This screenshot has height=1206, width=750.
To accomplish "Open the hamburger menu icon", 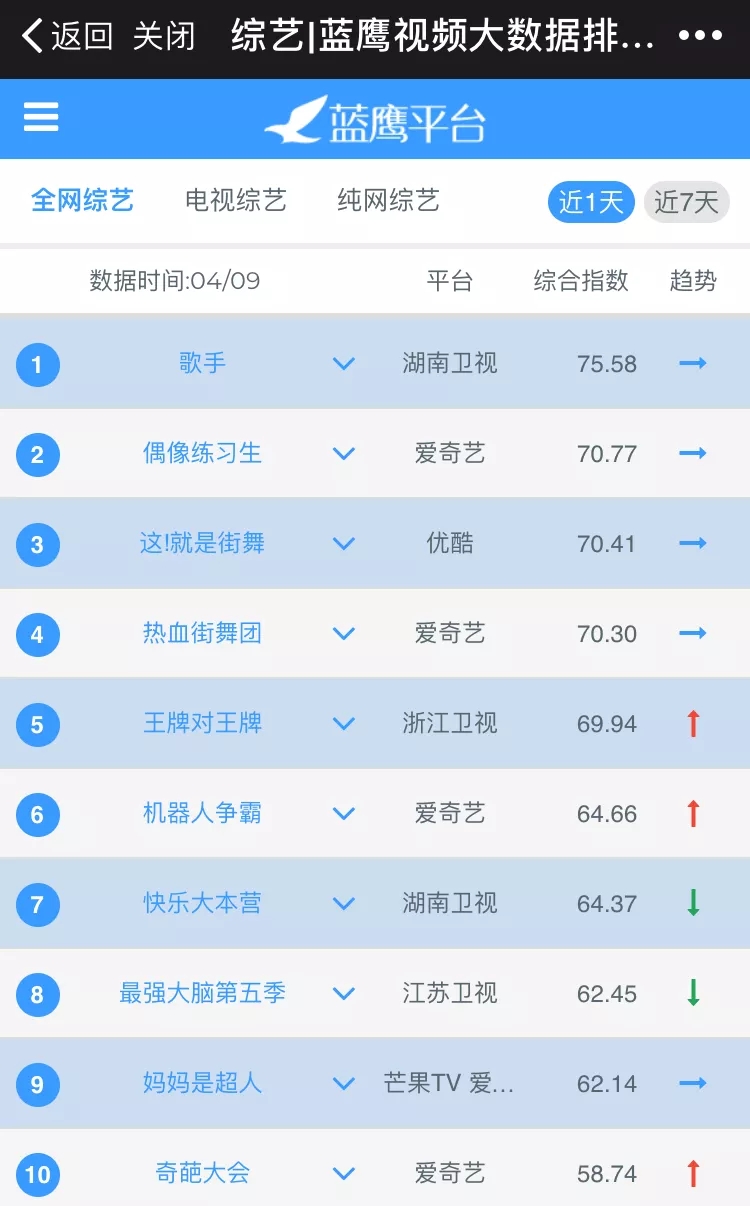I will 41,118.
